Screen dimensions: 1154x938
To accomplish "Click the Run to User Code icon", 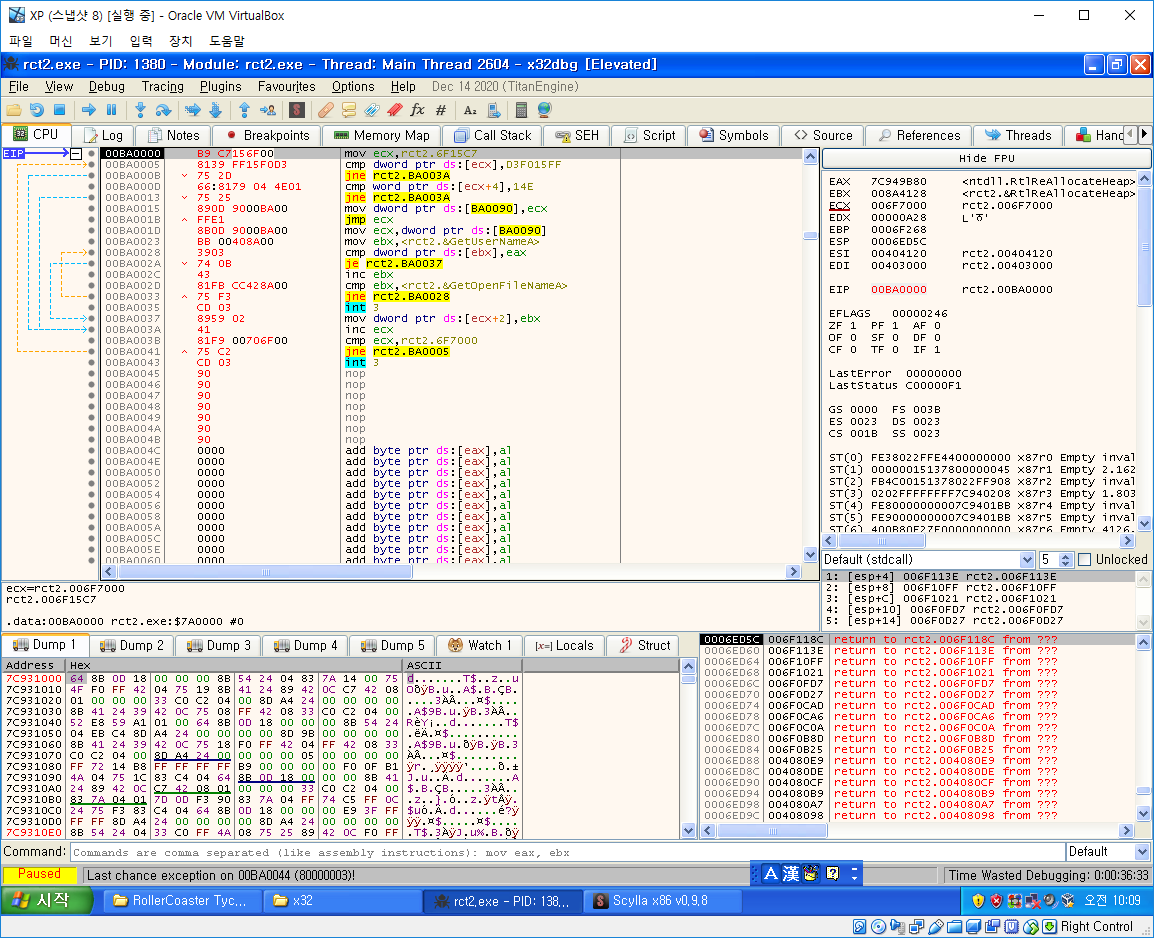I will pyautogui.click(x=268, y=110).
